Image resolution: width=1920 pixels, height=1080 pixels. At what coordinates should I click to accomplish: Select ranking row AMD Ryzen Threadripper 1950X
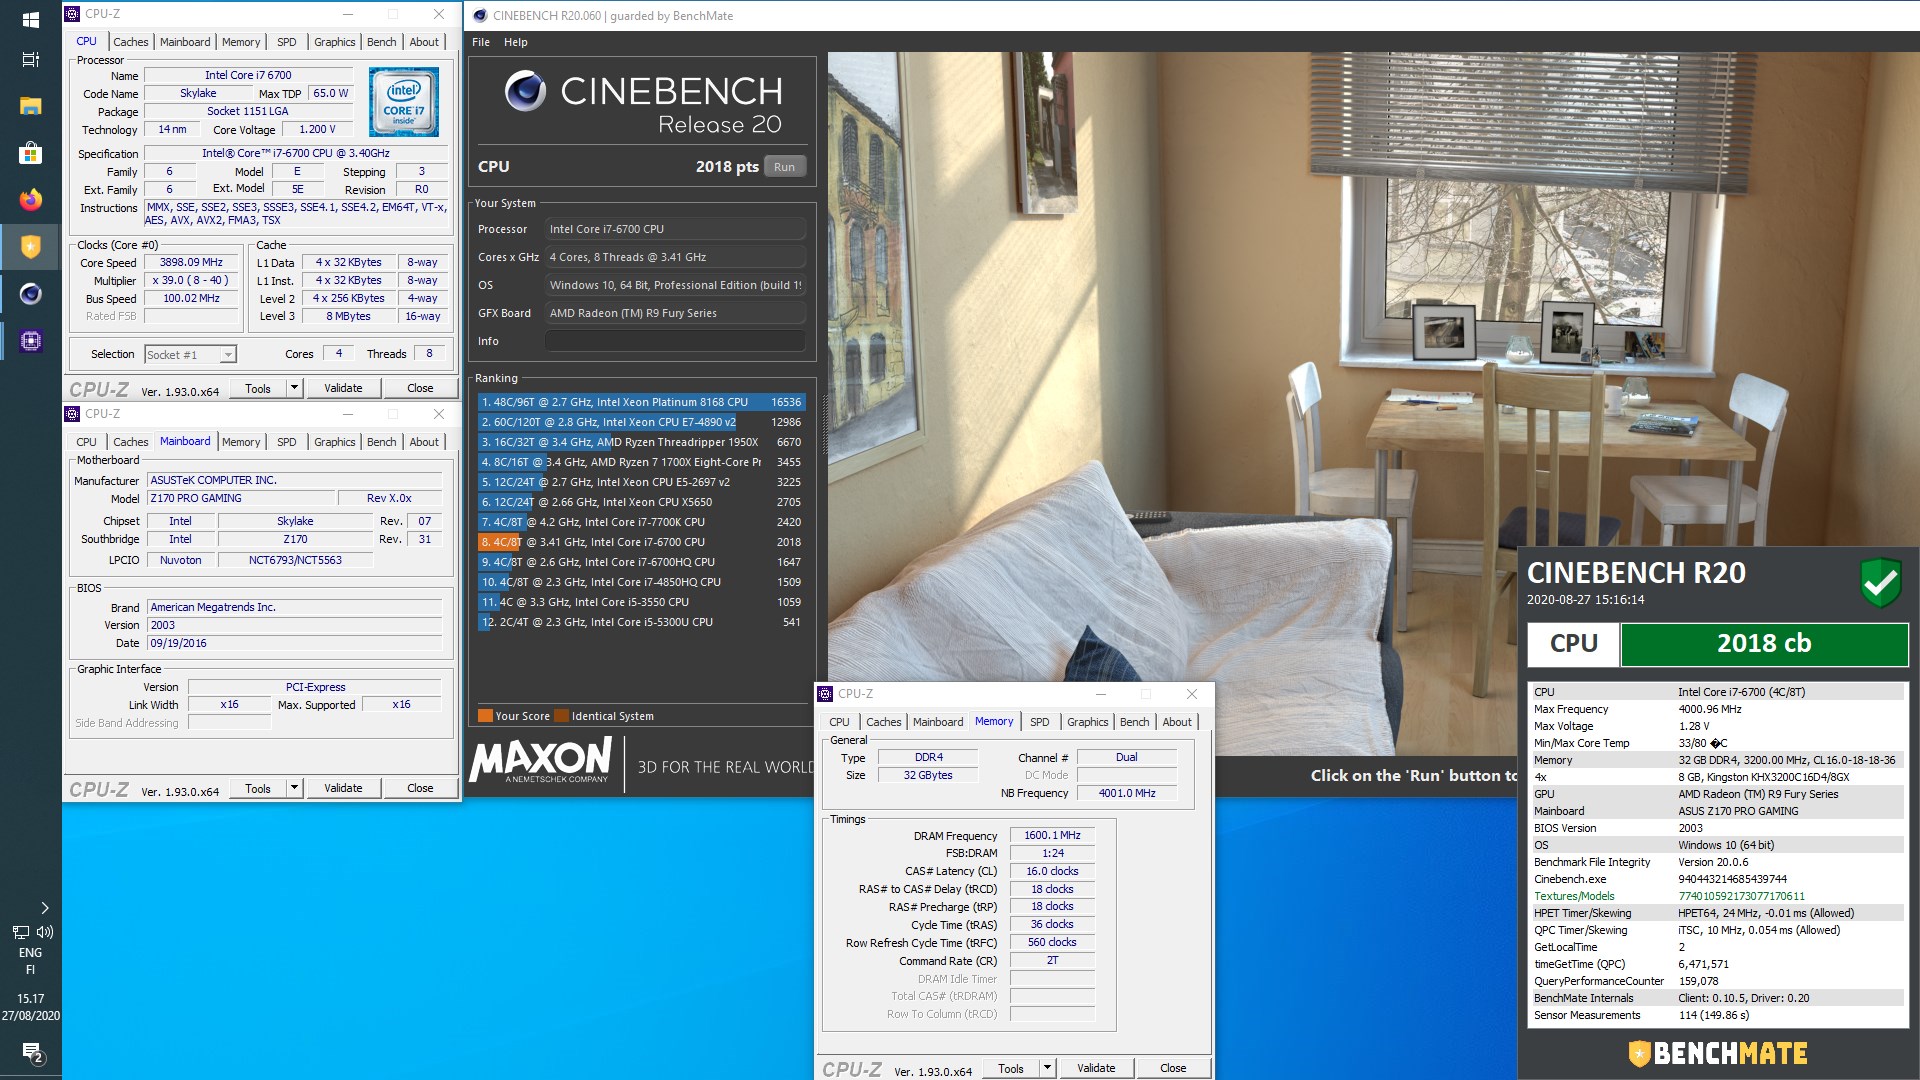(640, 442)
